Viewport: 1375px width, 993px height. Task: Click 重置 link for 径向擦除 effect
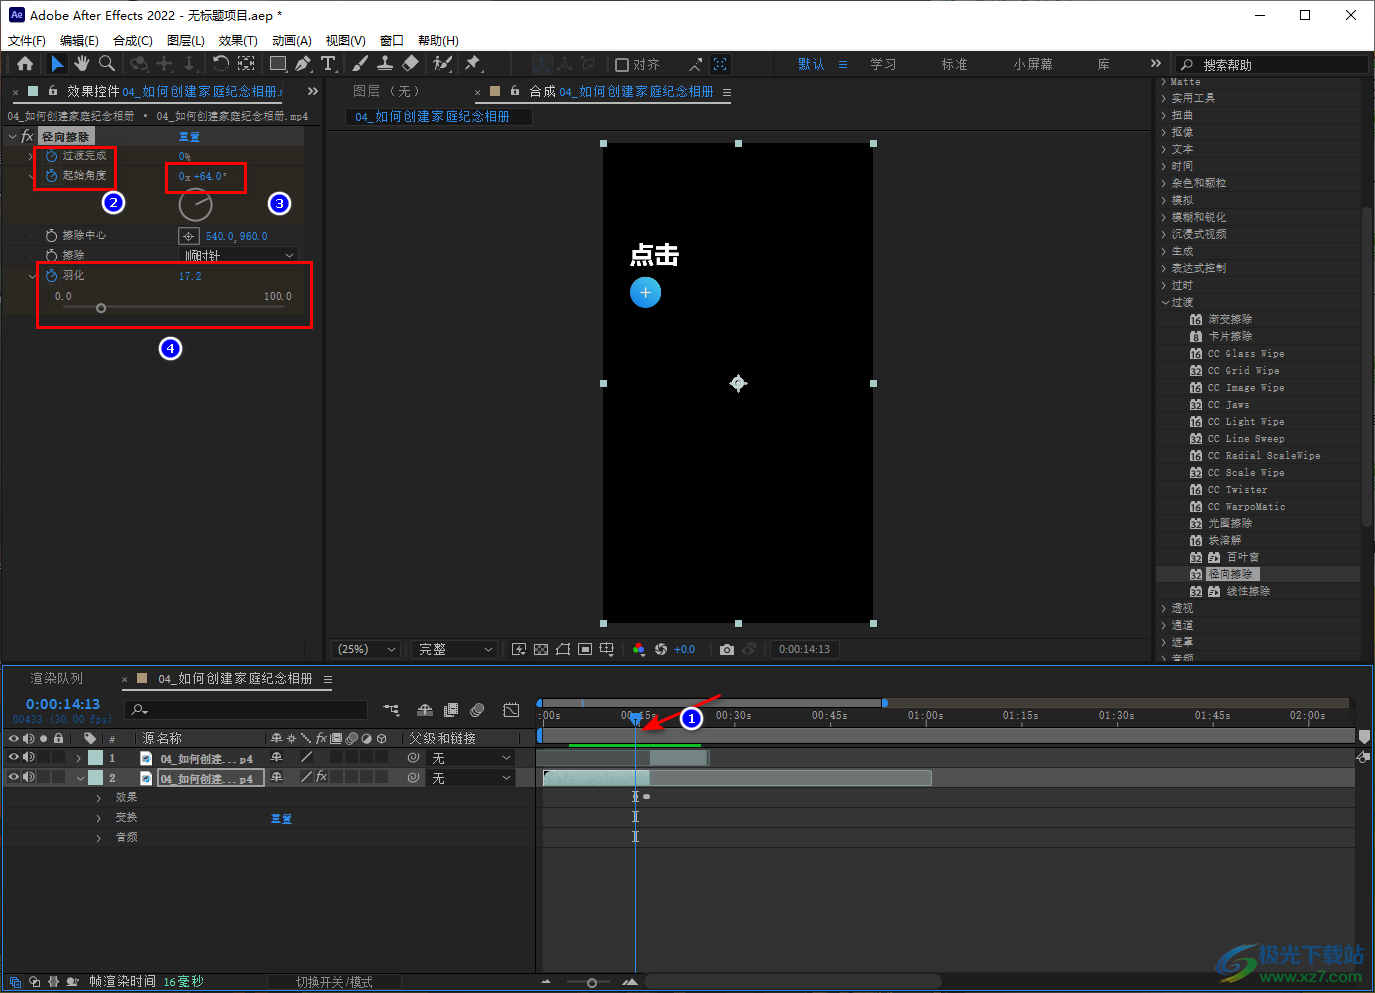[189, 137]
